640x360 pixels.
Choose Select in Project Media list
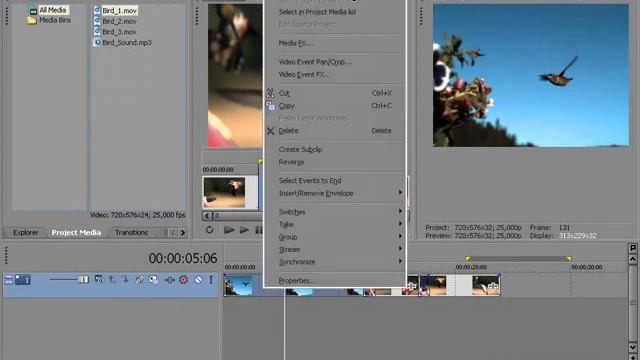pyautogui.click(x=335, y=12)
